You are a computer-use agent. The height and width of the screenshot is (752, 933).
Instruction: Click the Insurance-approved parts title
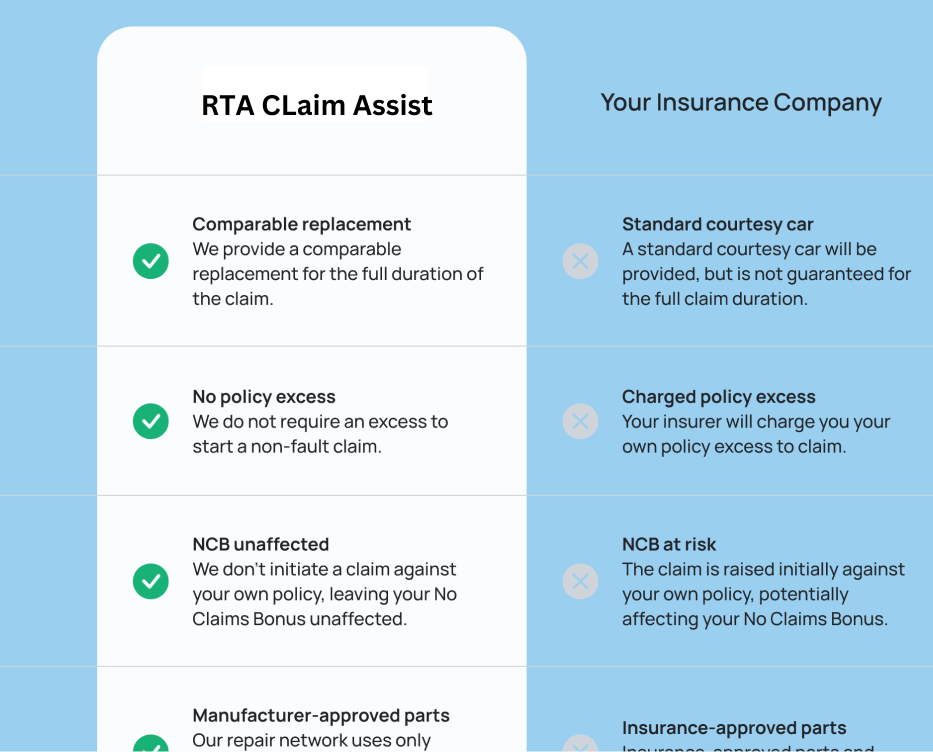[x=734, y=728]
